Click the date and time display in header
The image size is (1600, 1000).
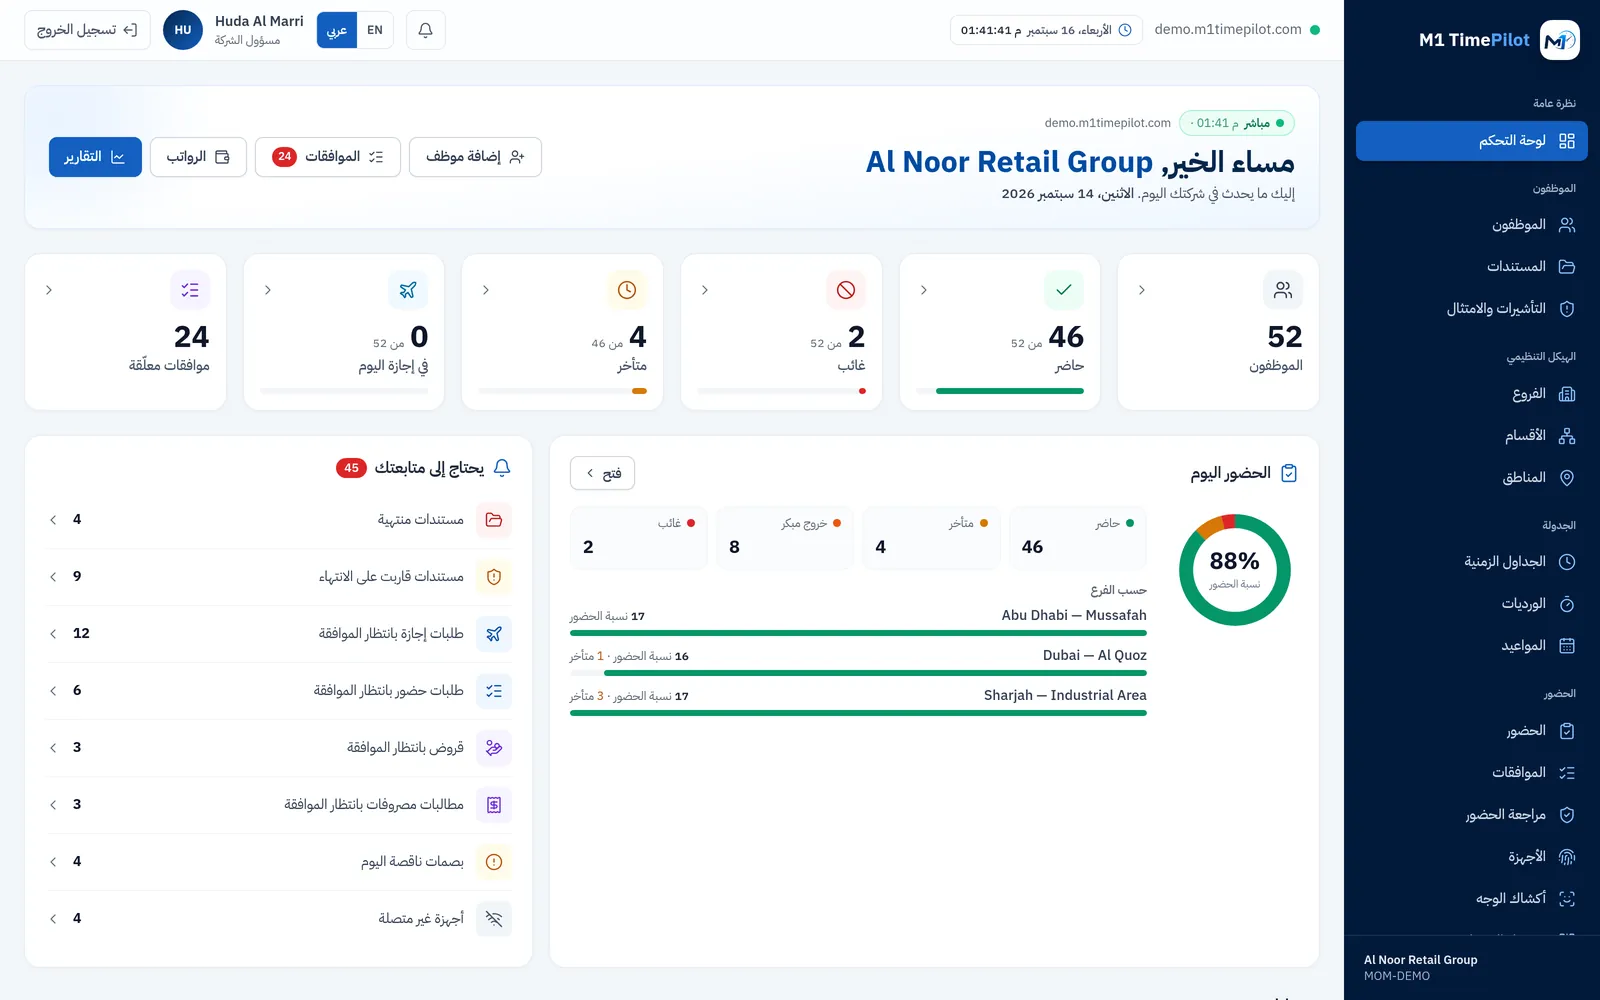(1046, 30)
